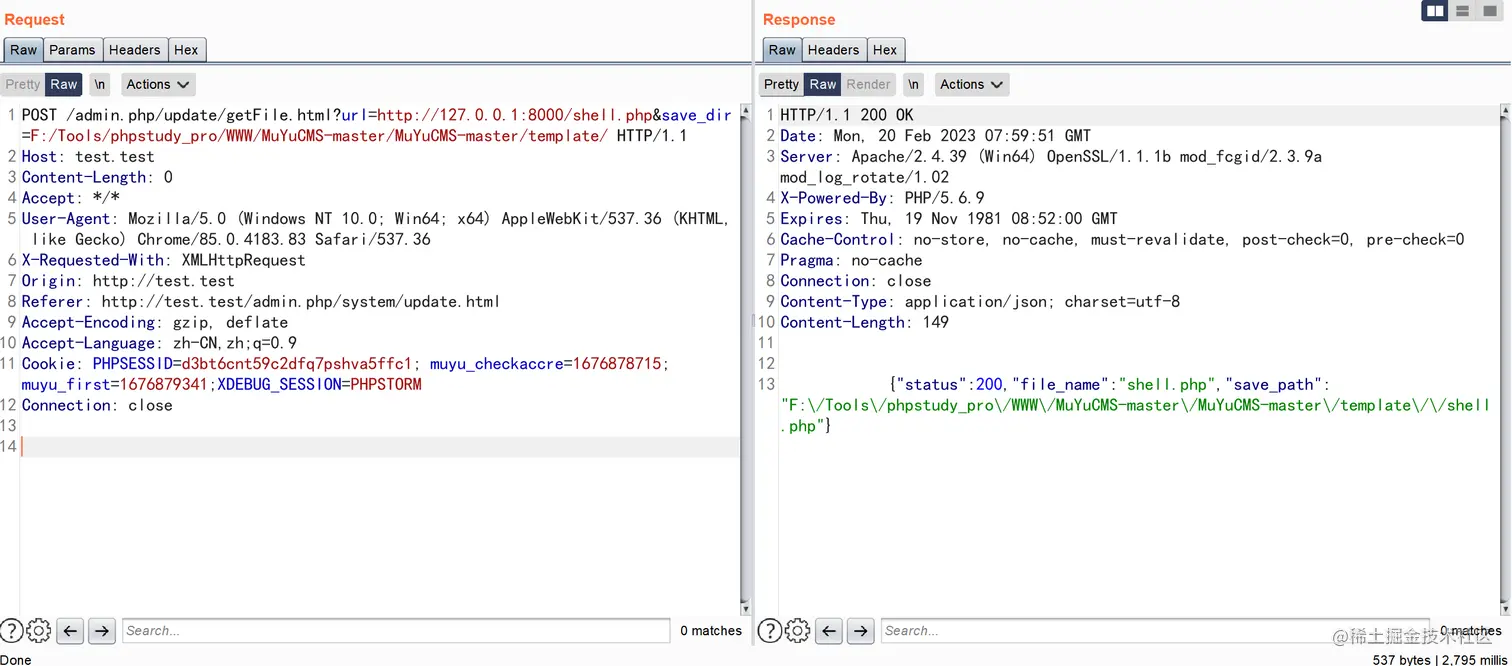The image size is (1512, 666).
Task: Open Request panel help icon
Action: pyautogui.click(x=12, y=630)
